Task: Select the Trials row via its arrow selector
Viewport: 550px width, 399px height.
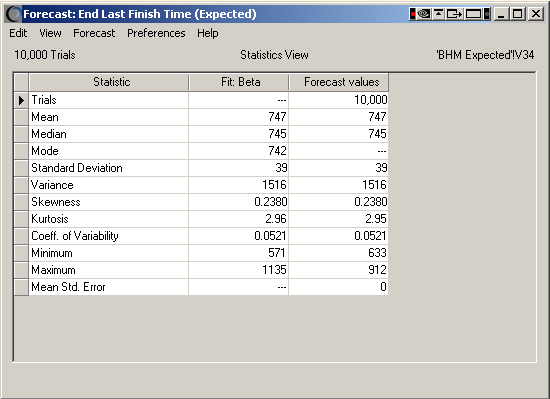Action: pos(21,100)
